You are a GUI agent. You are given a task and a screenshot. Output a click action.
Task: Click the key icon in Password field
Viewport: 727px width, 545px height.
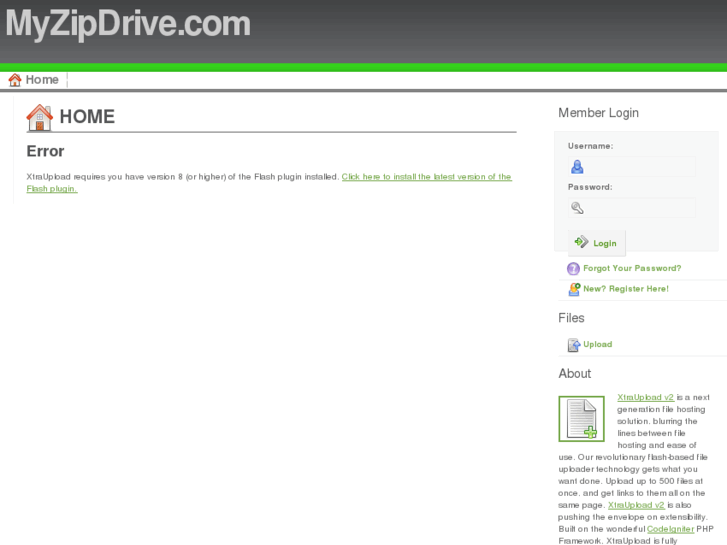tap(577, 208)
